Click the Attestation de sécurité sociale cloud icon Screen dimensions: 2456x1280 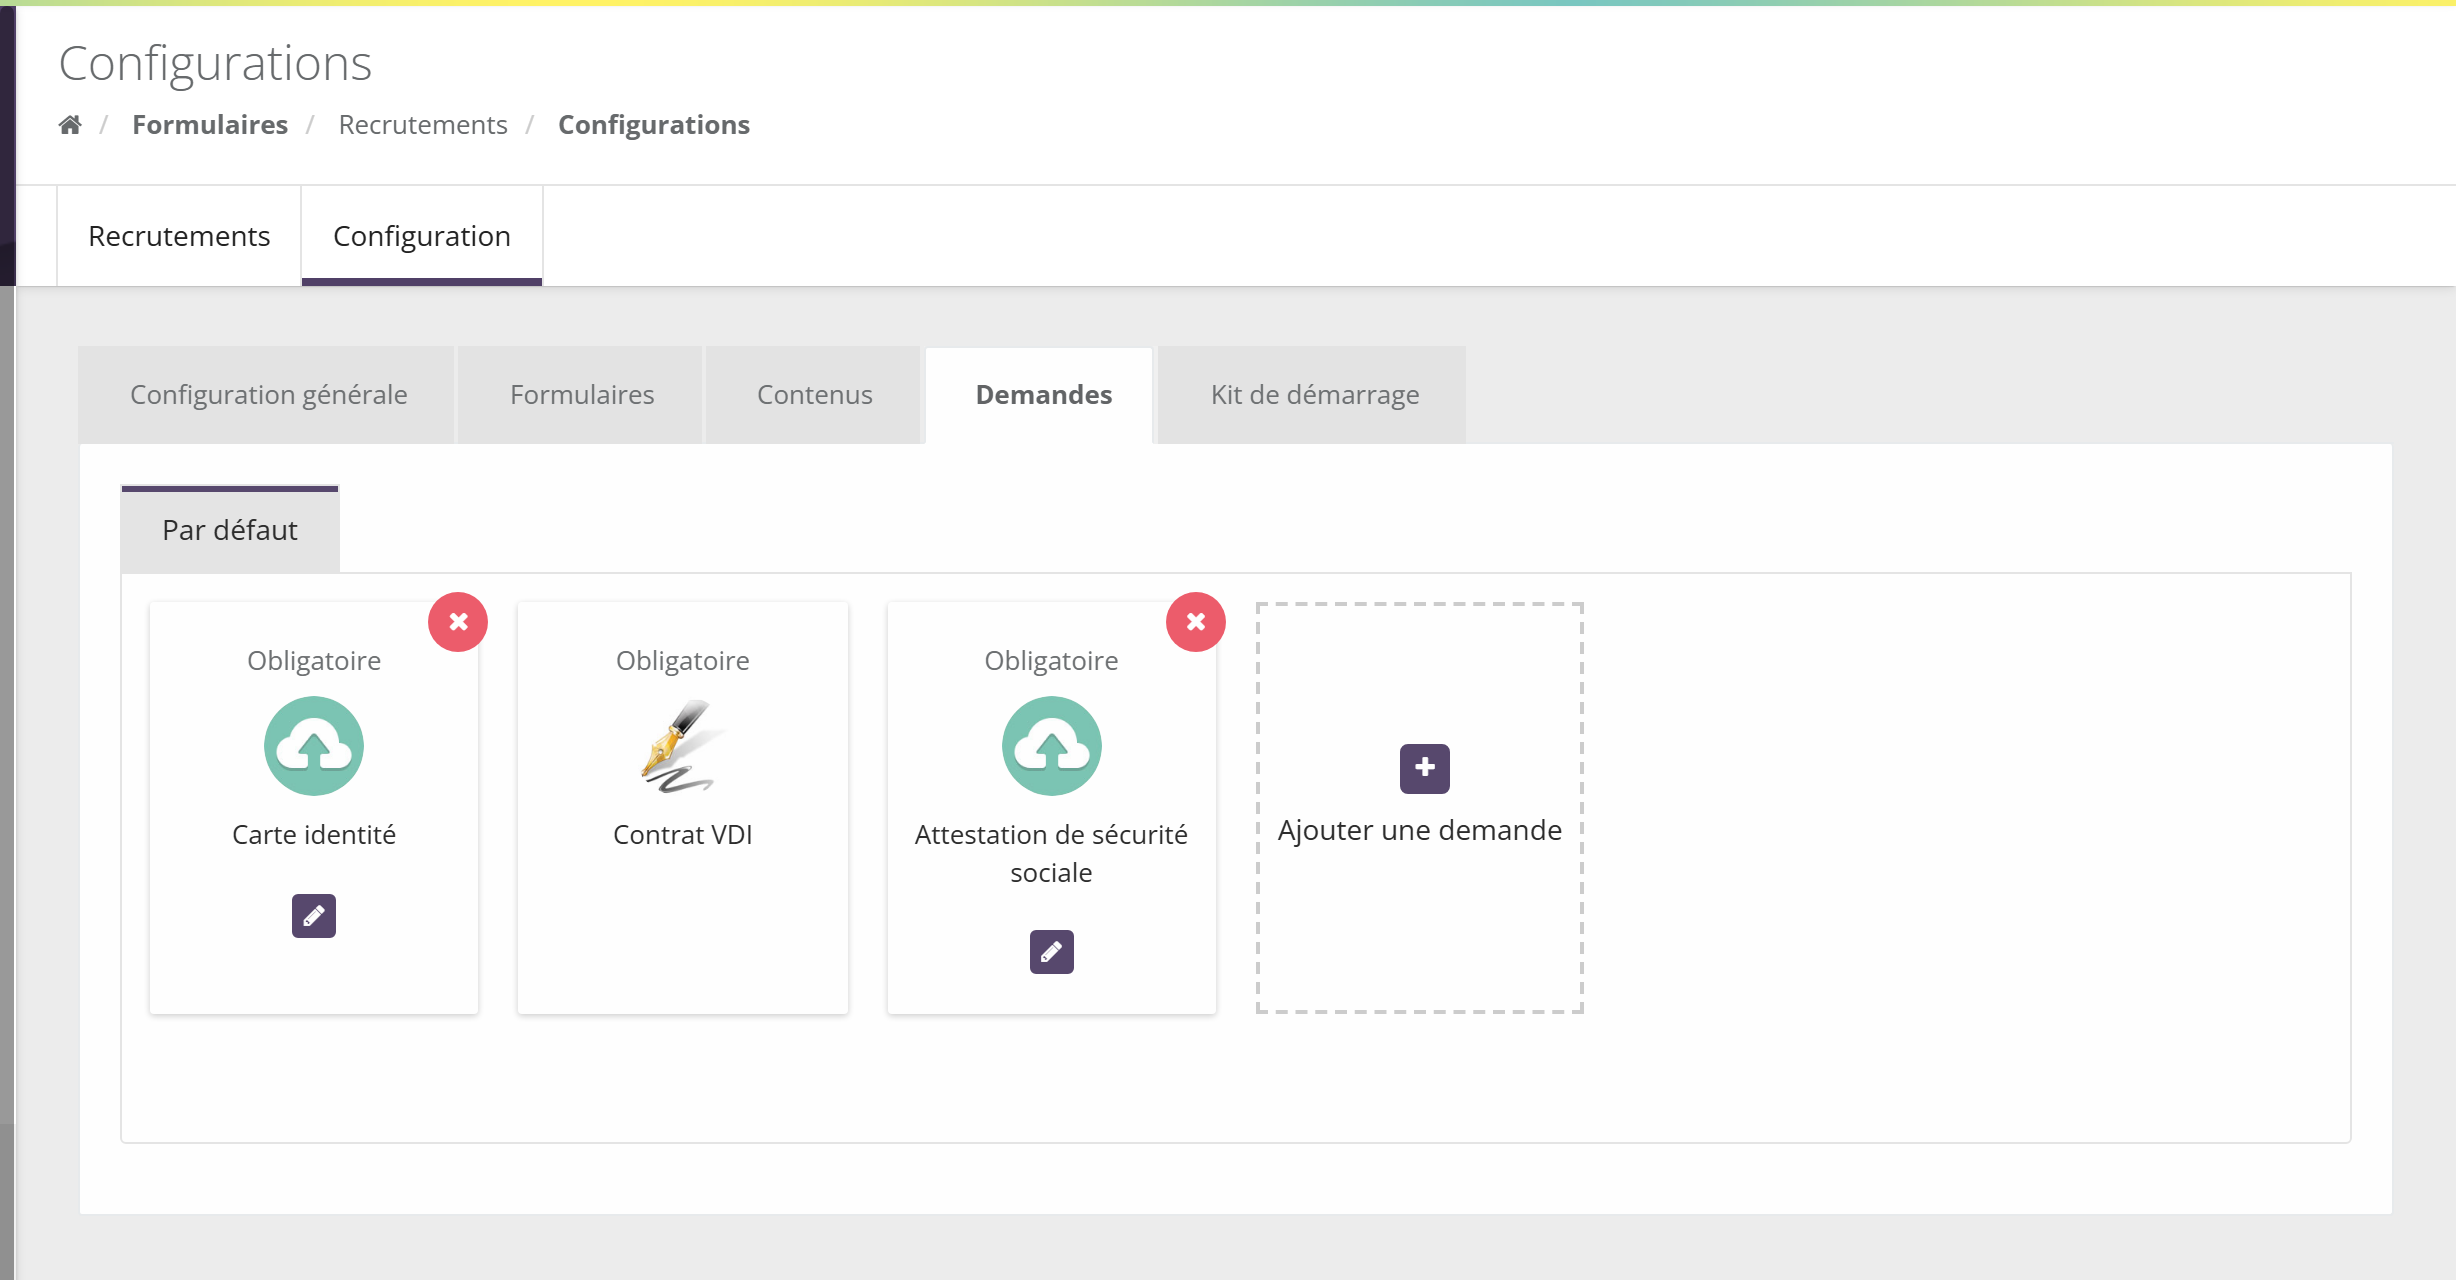click(x=1052, y=746)
